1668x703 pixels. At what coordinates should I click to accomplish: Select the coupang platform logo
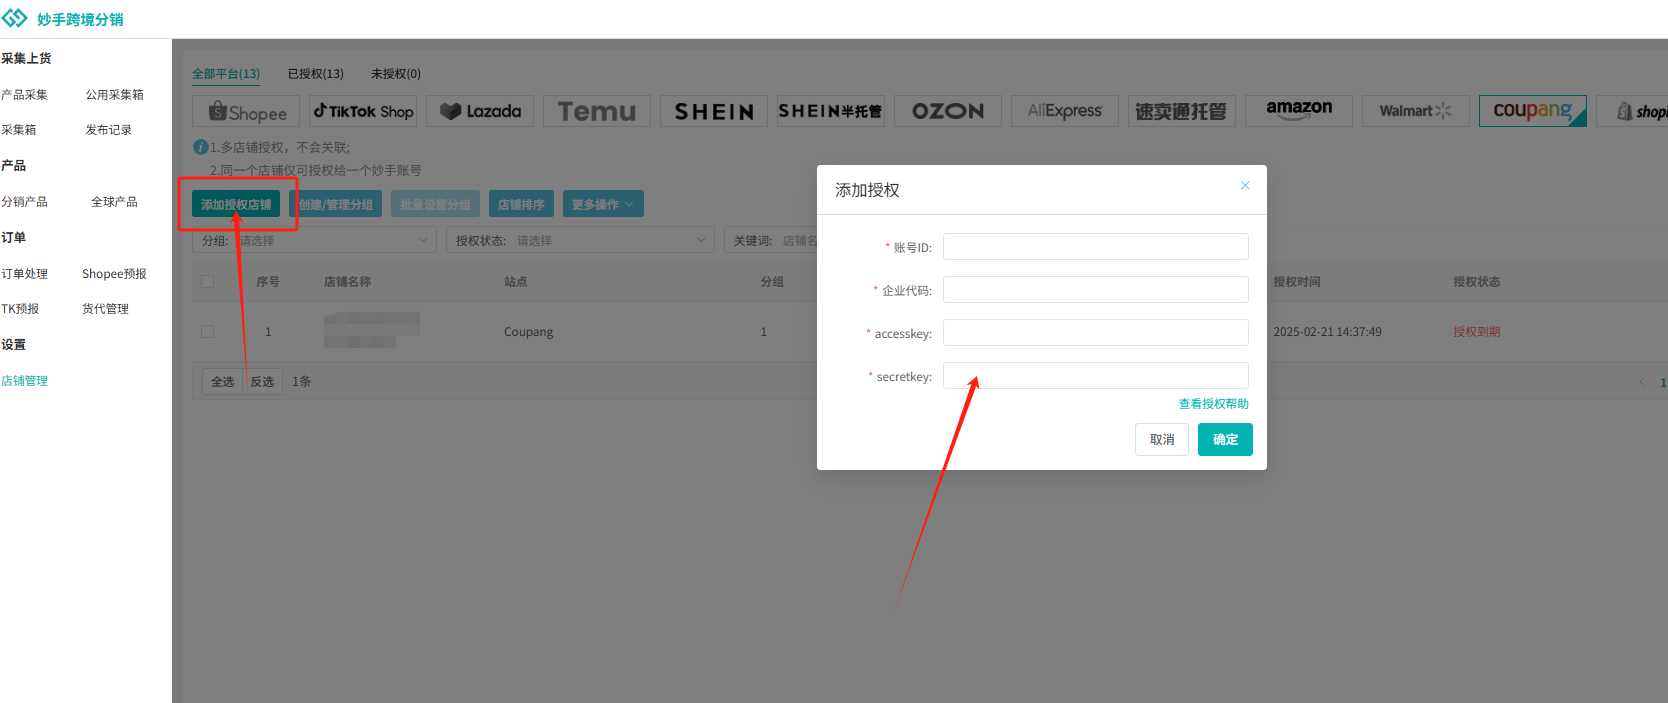click(1533, 111)
